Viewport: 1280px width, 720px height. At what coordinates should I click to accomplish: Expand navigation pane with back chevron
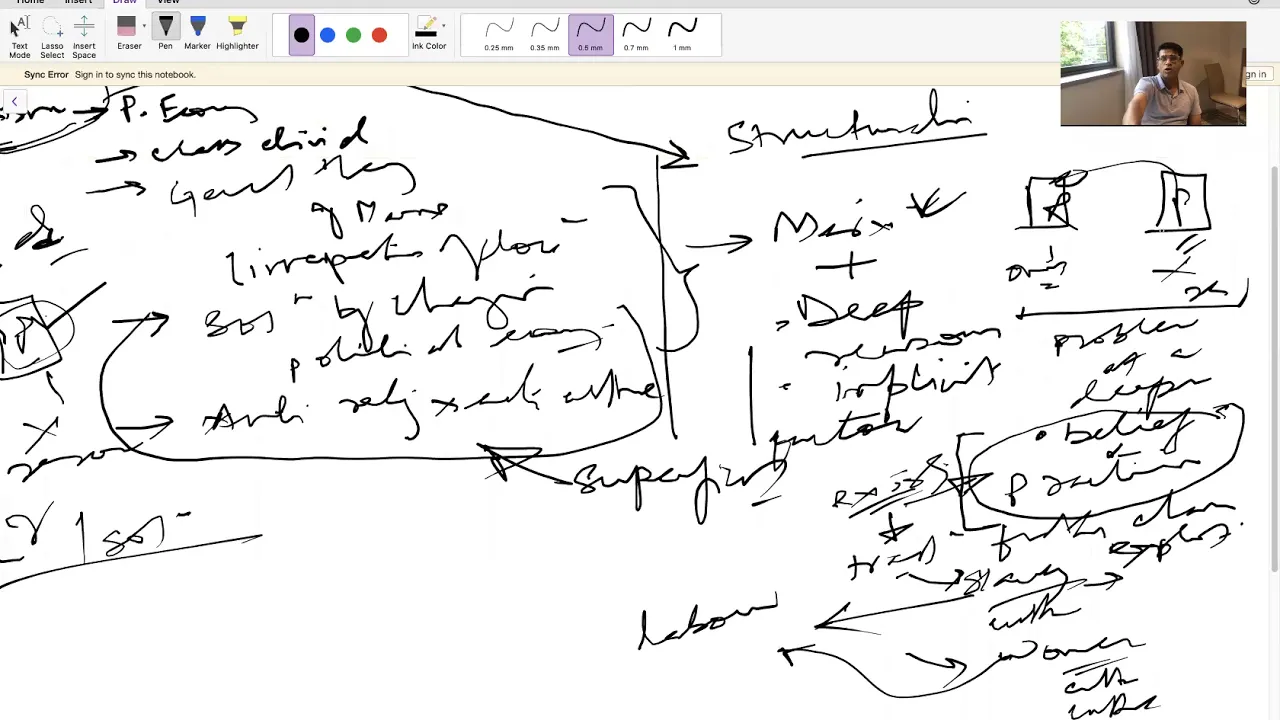click(x=14, y=102)
